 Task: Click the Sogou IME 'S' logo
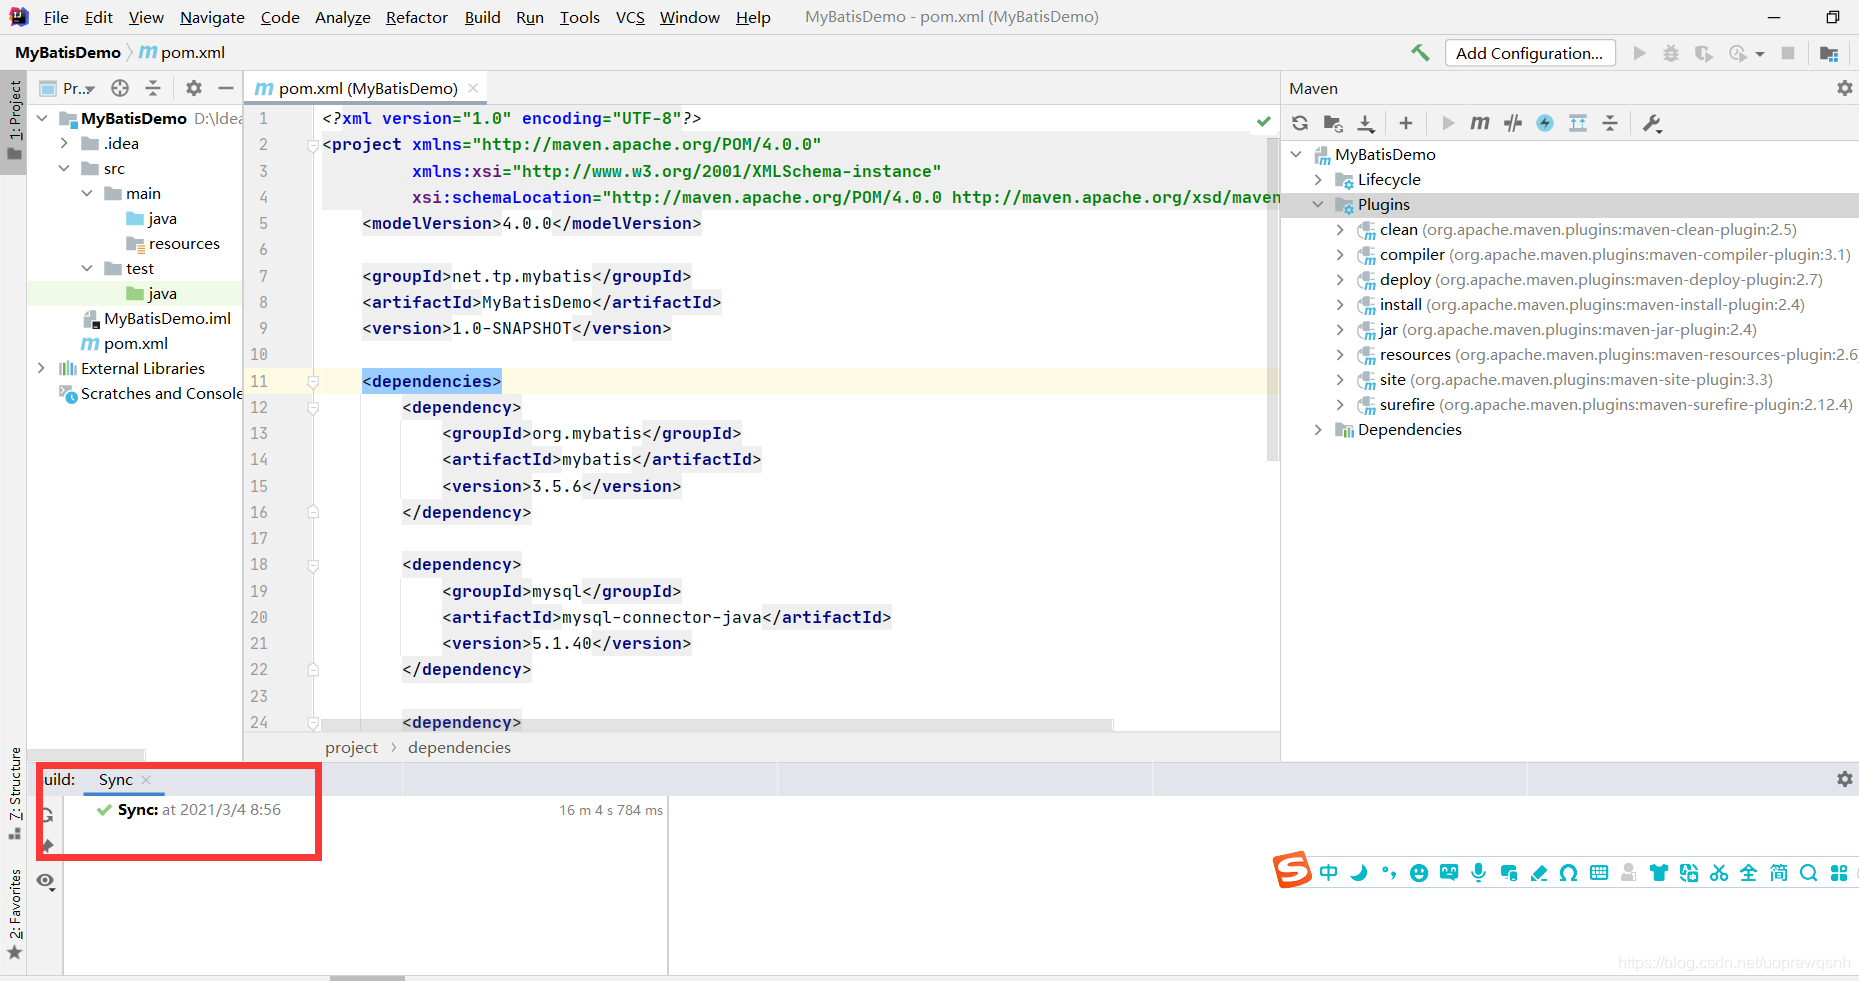1291,869
